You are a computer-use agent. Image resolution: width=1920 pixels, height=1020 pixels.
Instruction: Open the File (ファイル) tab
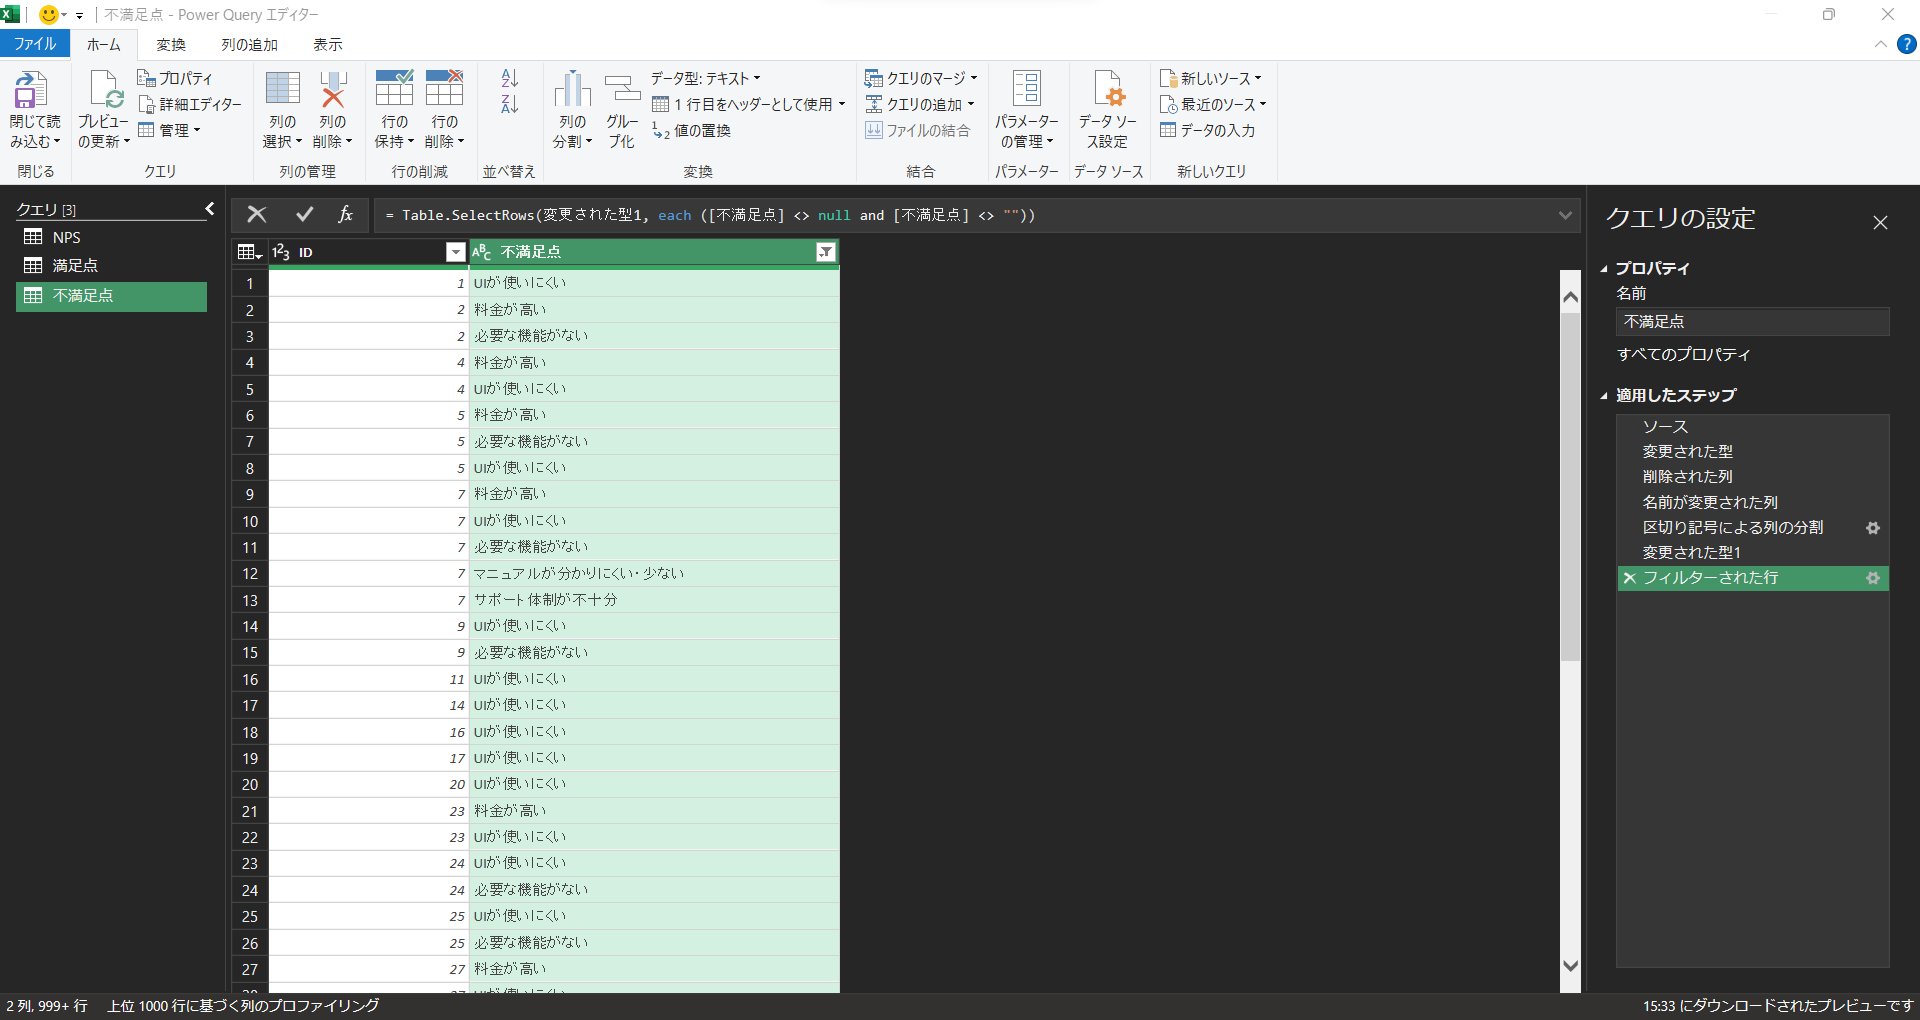click(x=35, y=44)
